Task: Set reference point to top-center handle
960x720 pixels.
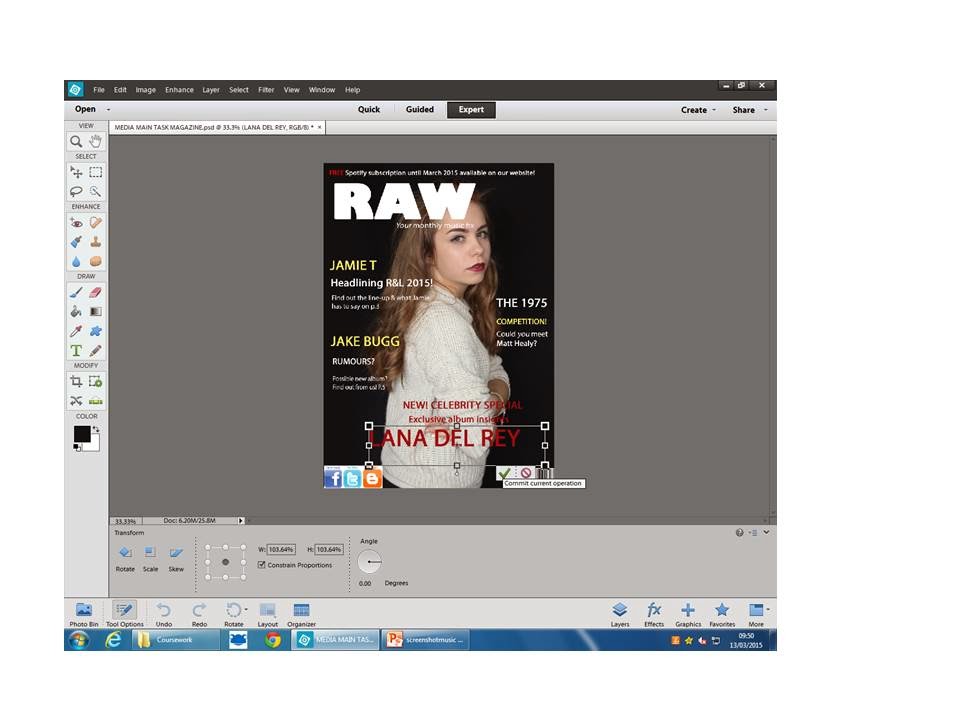Action: (225, 547)
